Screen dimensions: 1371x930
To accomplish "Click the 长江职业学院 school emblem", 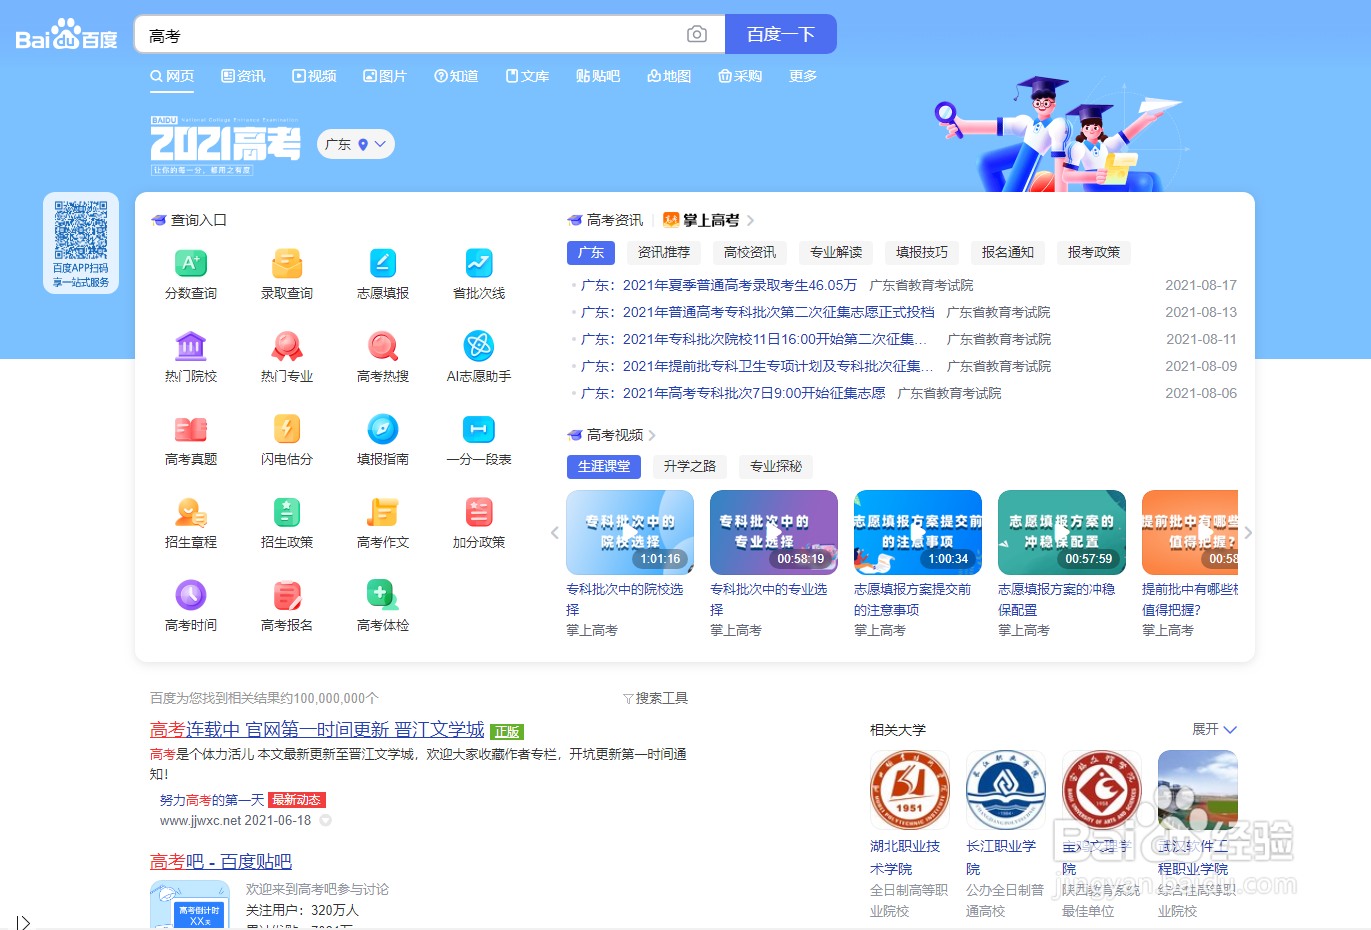I will pyautogui.click(x=1005, y=791).
